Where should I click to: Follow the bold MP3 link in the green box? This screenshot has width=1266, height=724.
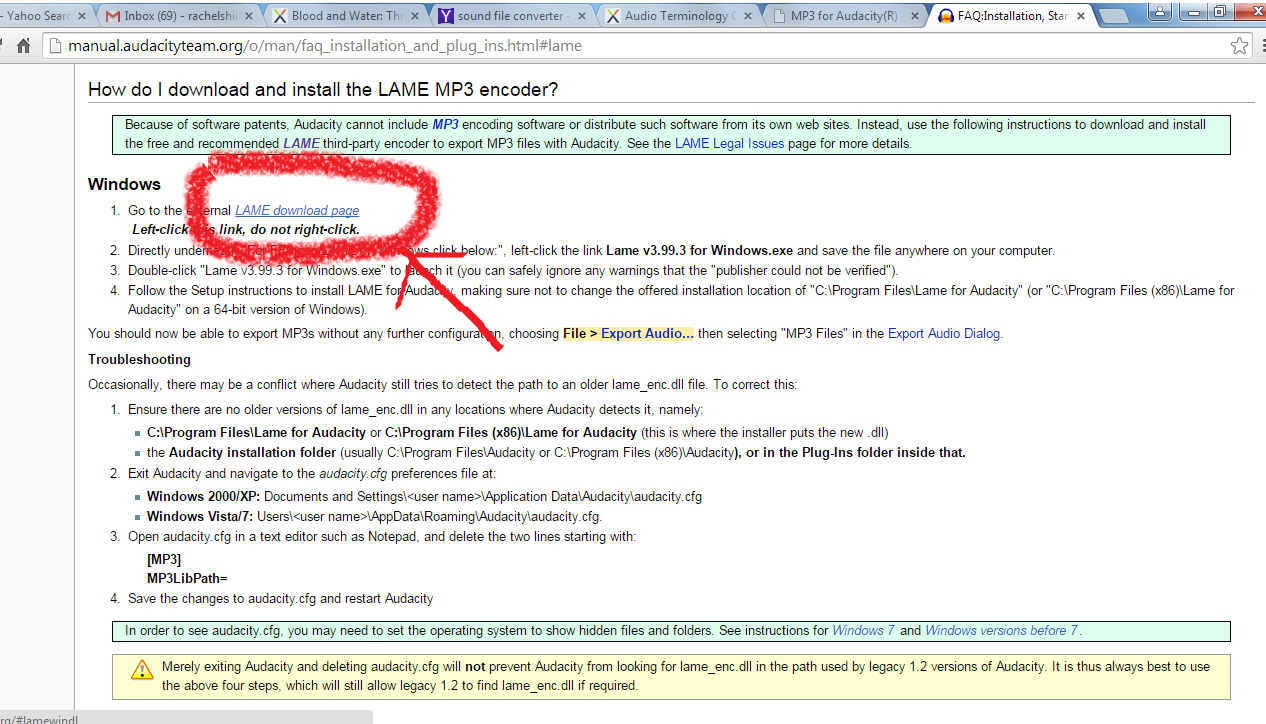coord(445,125)
